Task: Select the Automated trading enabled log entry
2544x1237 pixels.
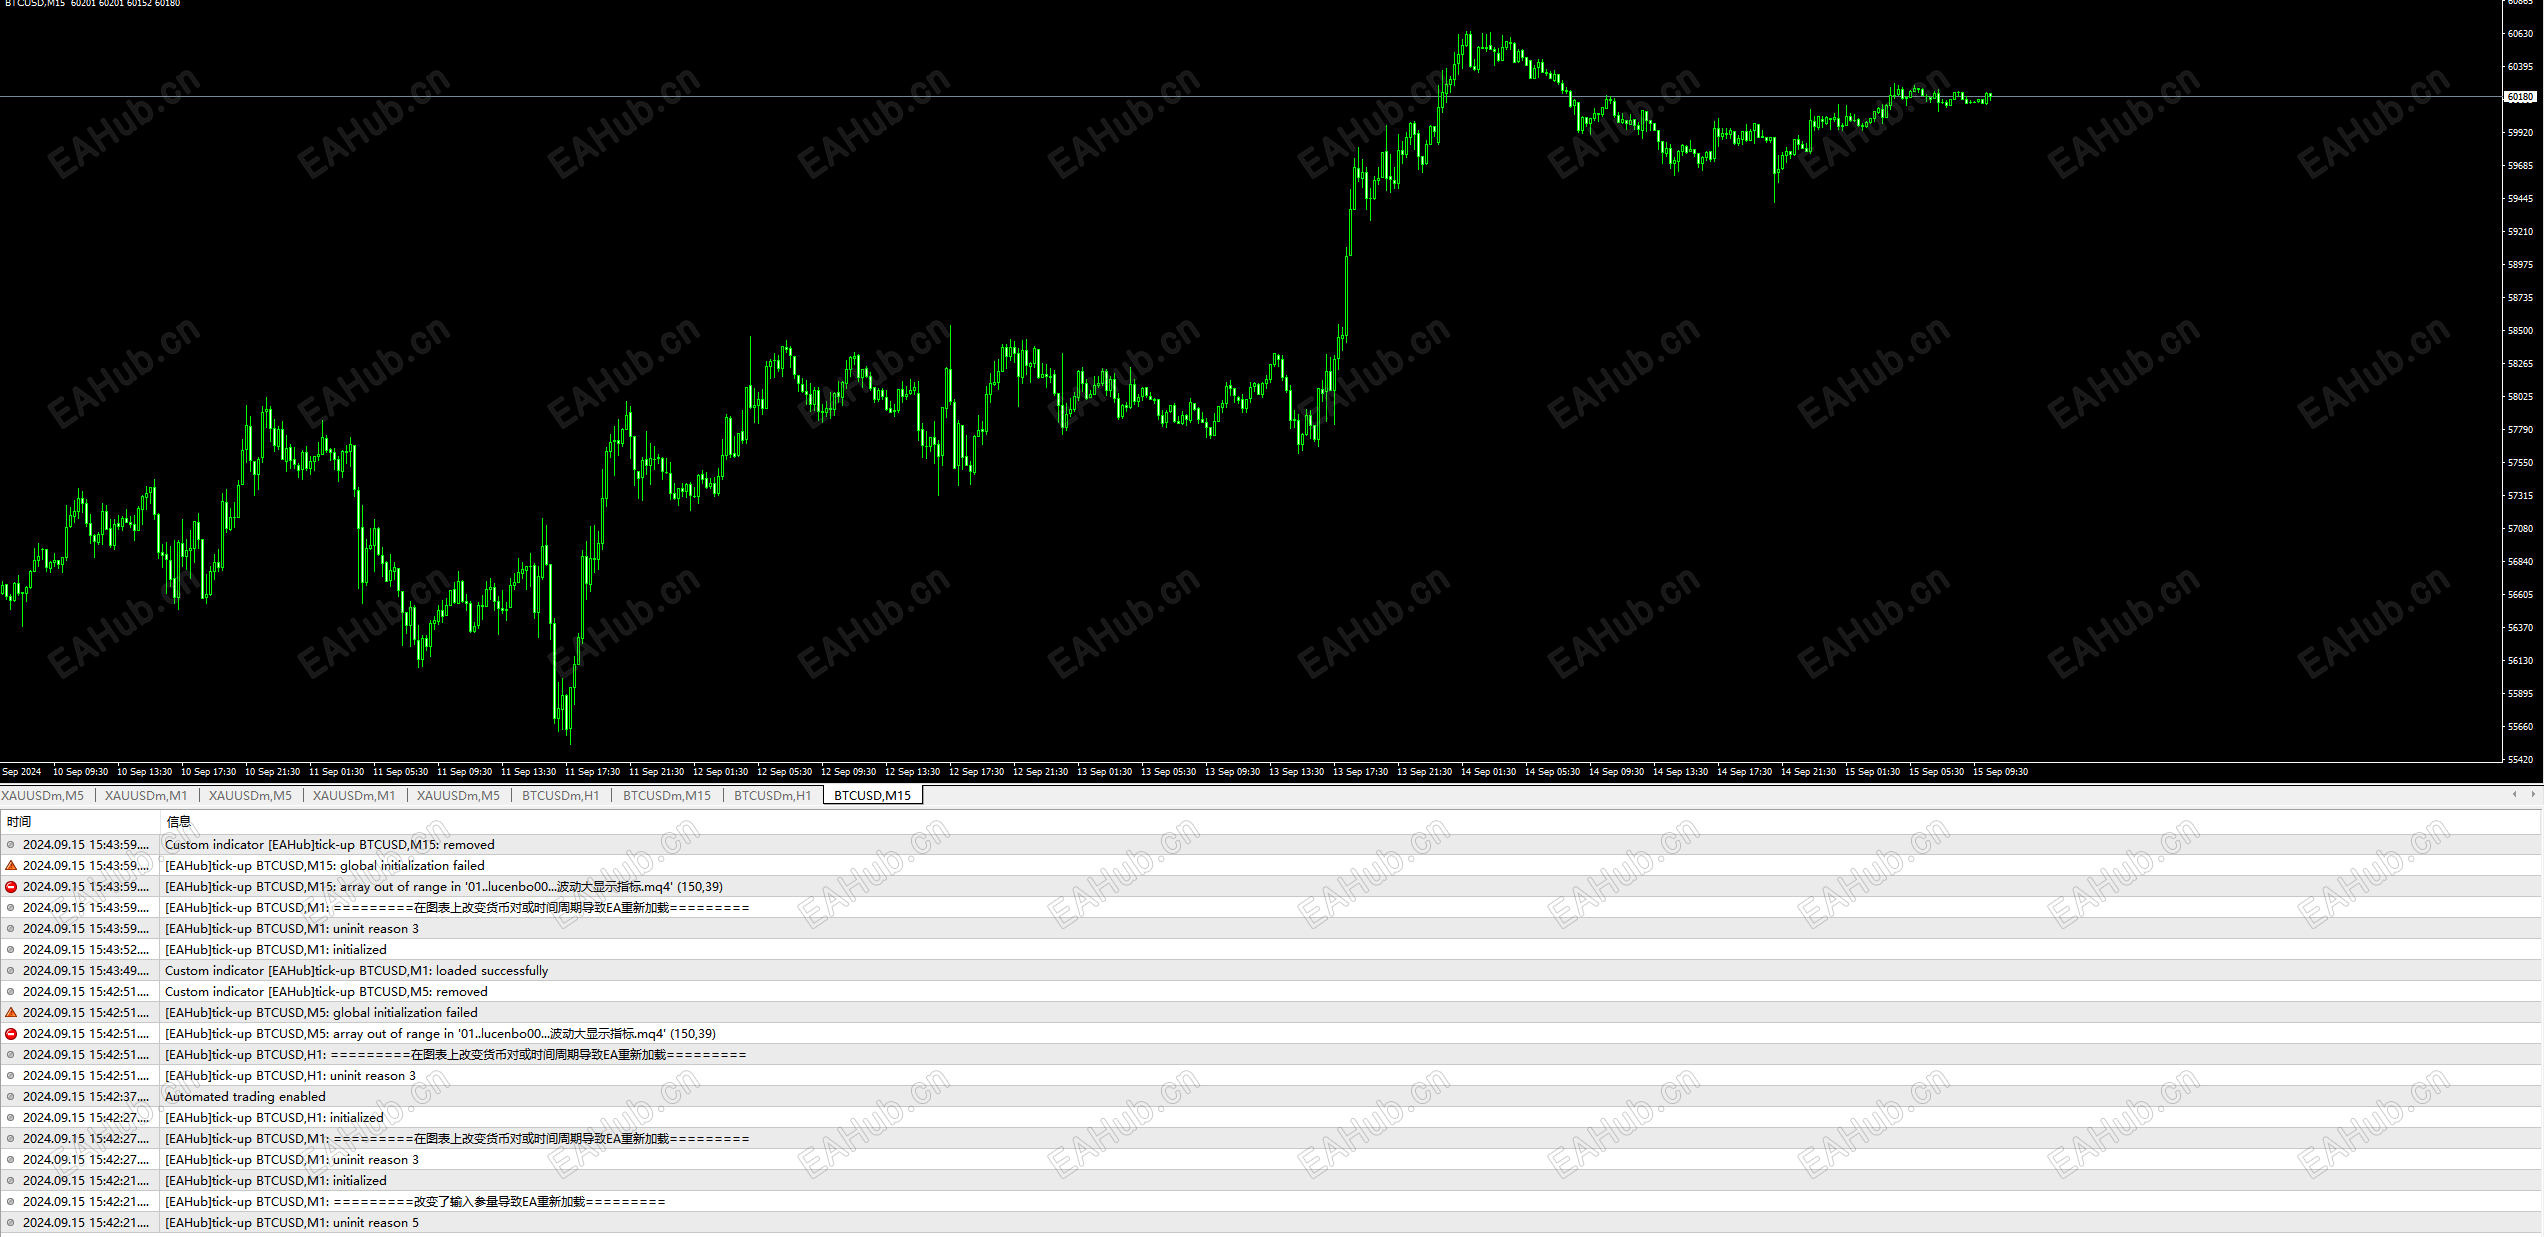Action: coord(245,1097)
